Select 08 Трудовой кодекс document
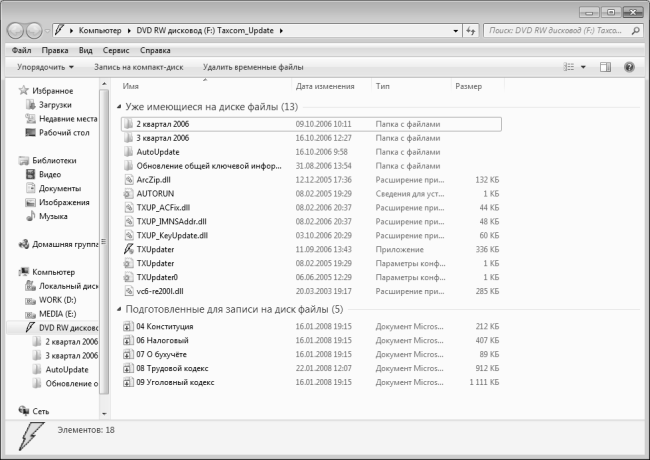This screenshot has width=650, height=460. coord(311,368)
